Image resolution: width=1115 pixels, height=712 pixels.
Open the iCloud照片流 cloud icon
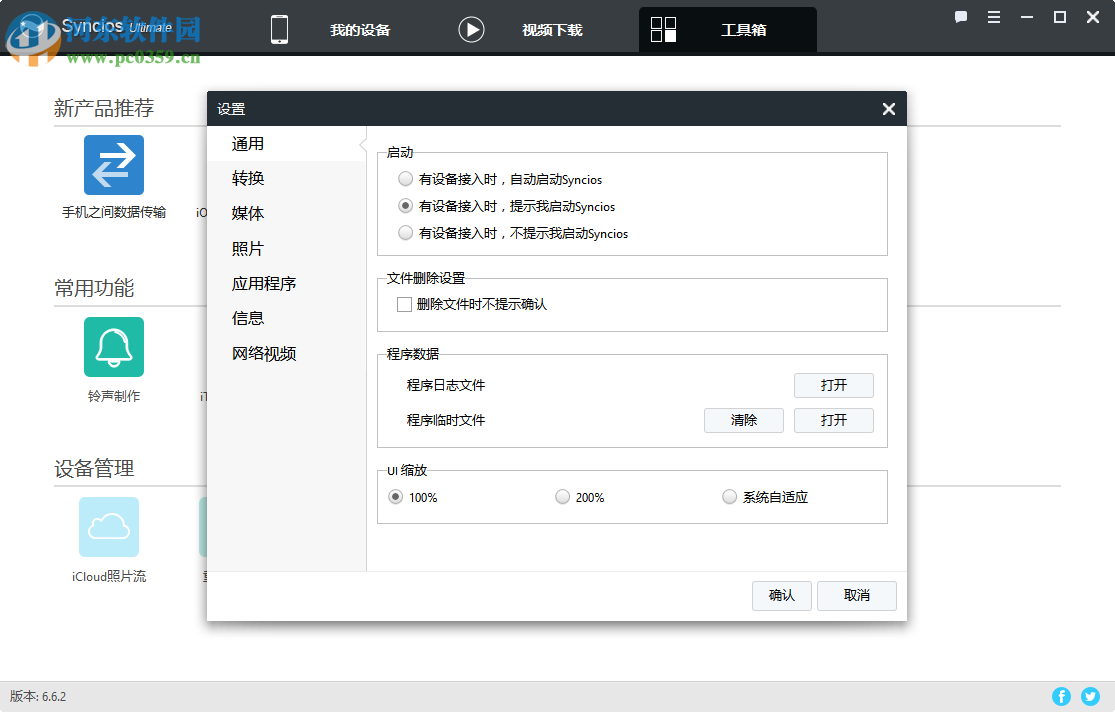point(108,526)
